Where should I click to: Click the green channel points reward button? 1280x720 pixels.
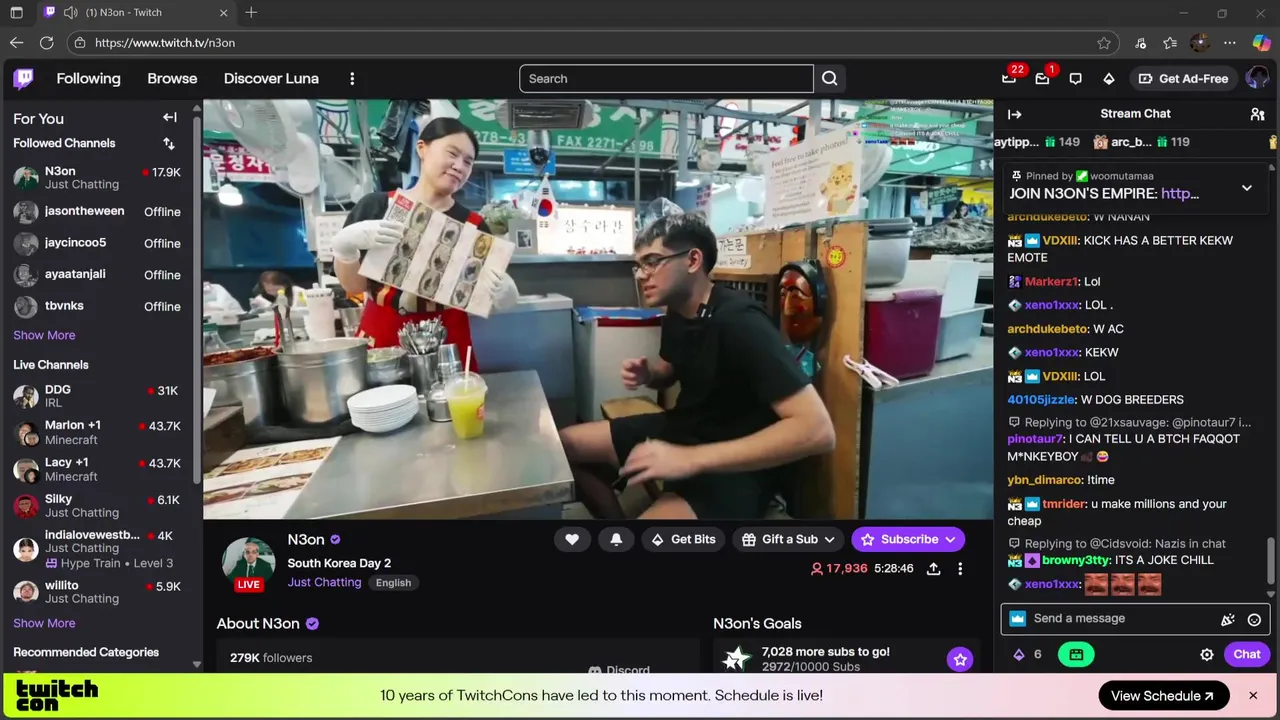(x=1076, y=654)
